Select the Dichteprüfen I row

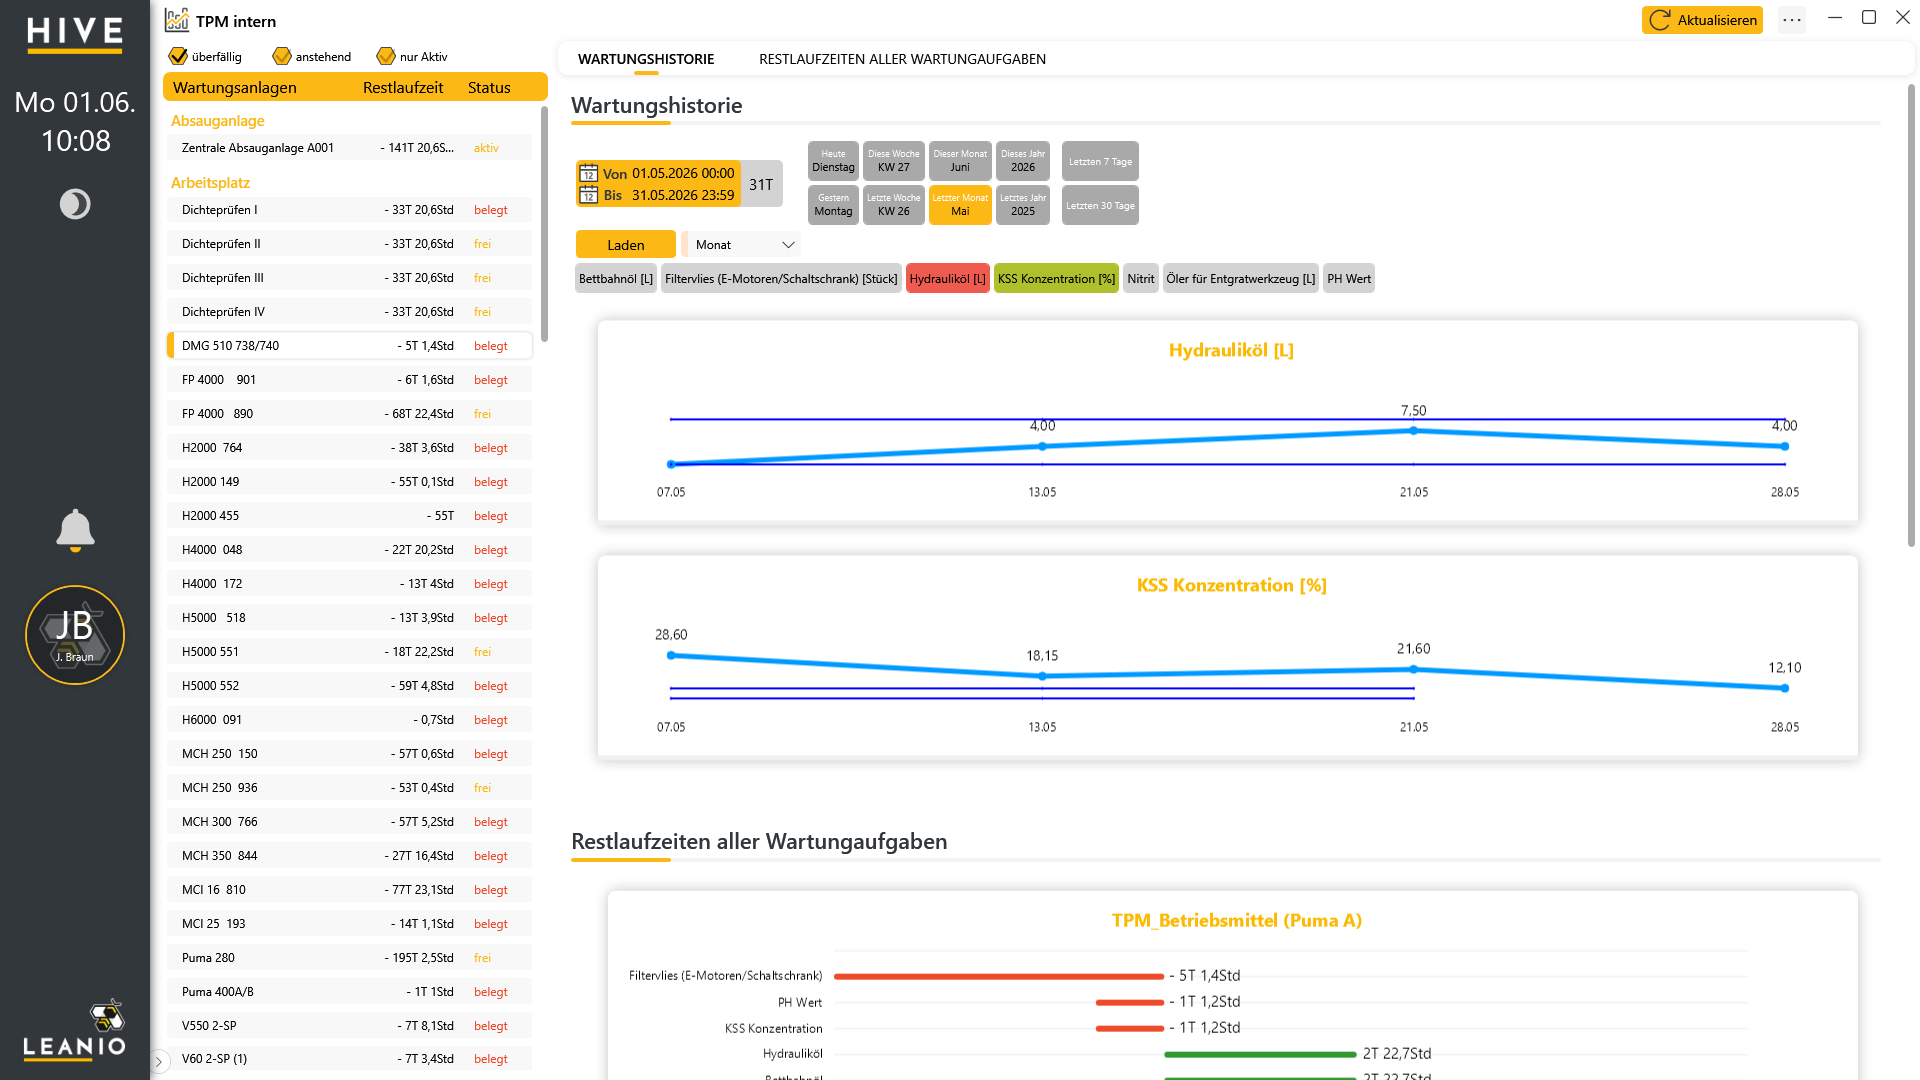pyautogui.click(x=349, y=210)
